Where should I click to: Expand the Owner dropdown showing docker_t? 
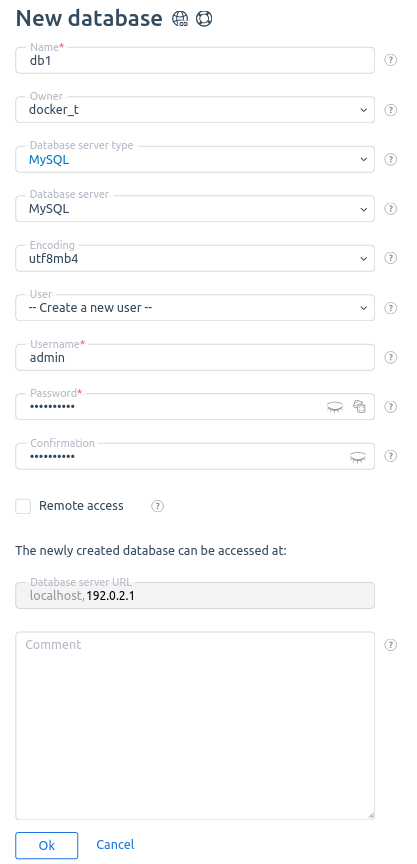195,110
